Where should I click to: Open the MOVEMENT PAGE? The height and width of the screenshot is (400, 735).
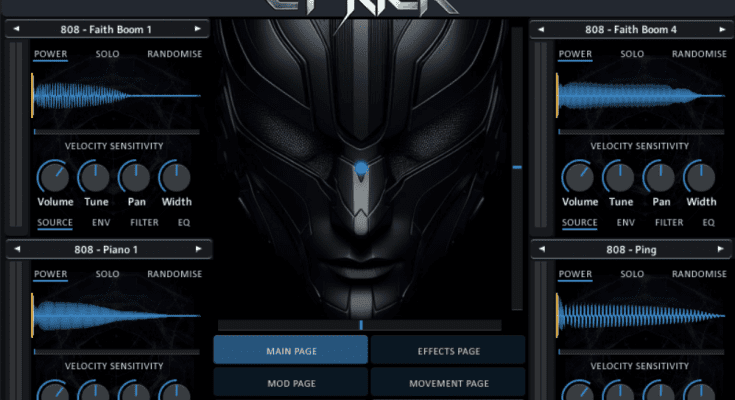[448, 383]
